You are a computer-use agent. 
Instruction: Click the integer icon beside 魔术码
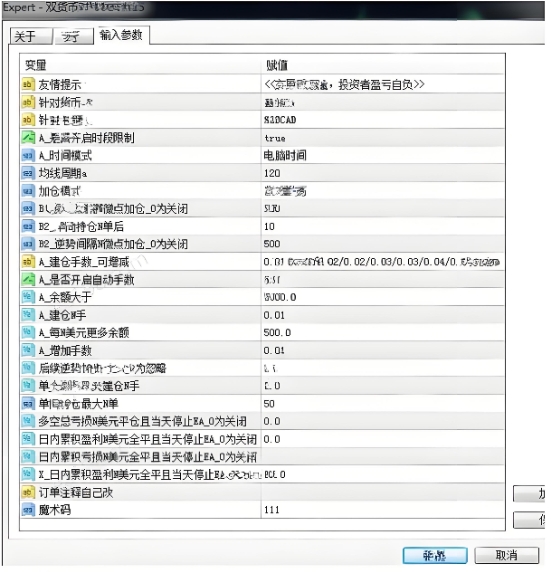(28, 511)
